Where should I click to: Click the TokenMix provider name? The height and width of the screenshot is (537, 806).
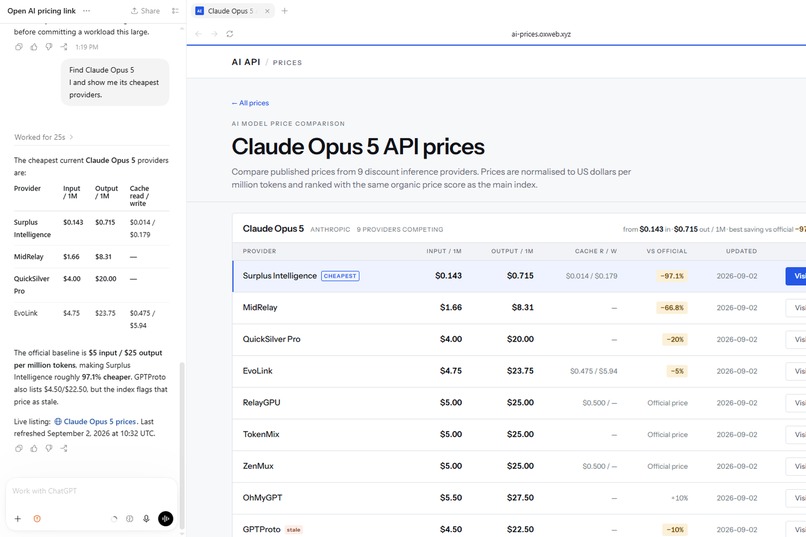pyautogui.click(x=261, y=434)
